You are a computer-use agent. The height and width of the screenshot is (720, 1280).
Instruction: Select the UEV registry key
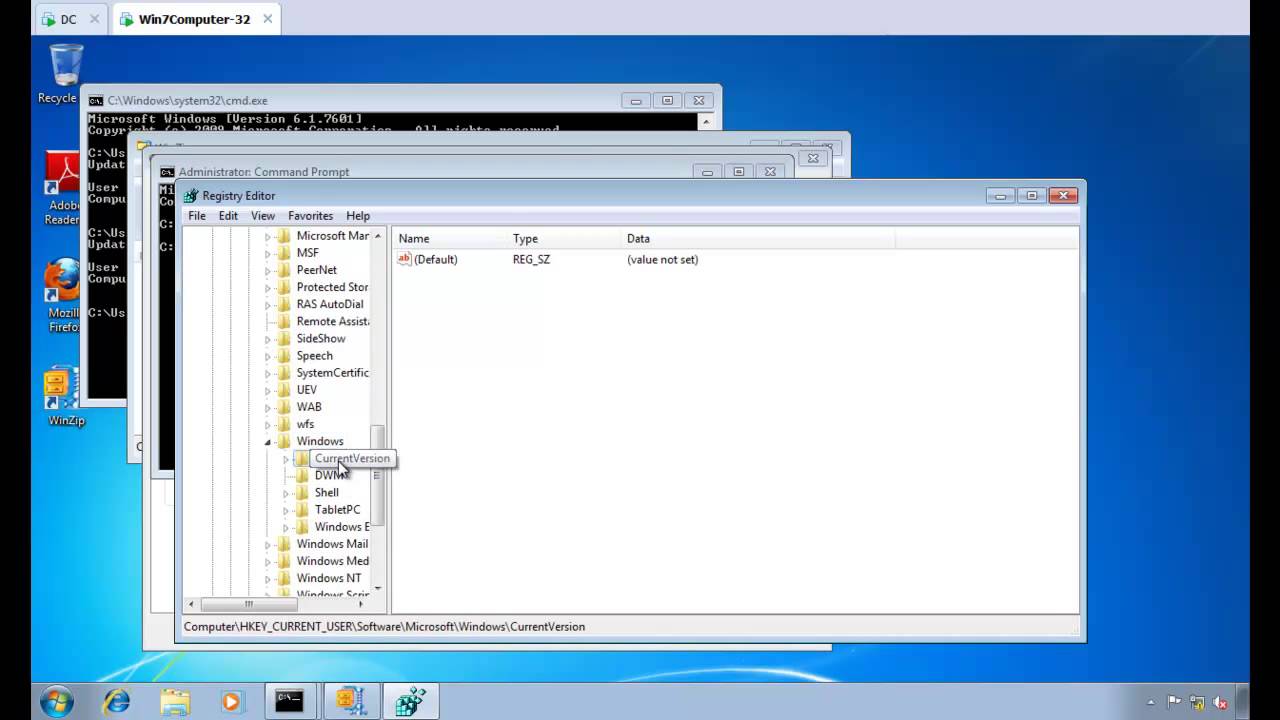pyautogui.click(x=307, y=390)
